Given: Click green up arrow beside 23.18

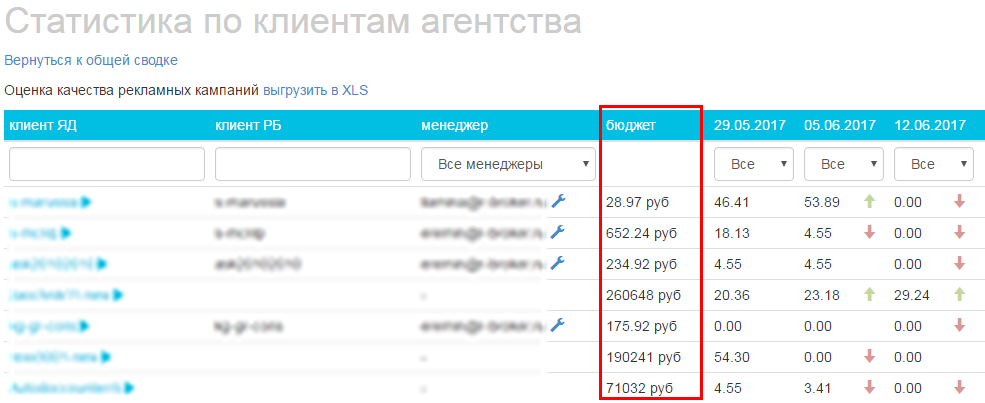Looking at the screenshot, I should [869, 294].
